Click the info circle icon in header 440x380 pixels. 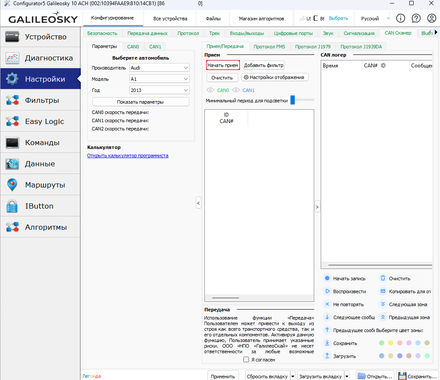point(400,18)
